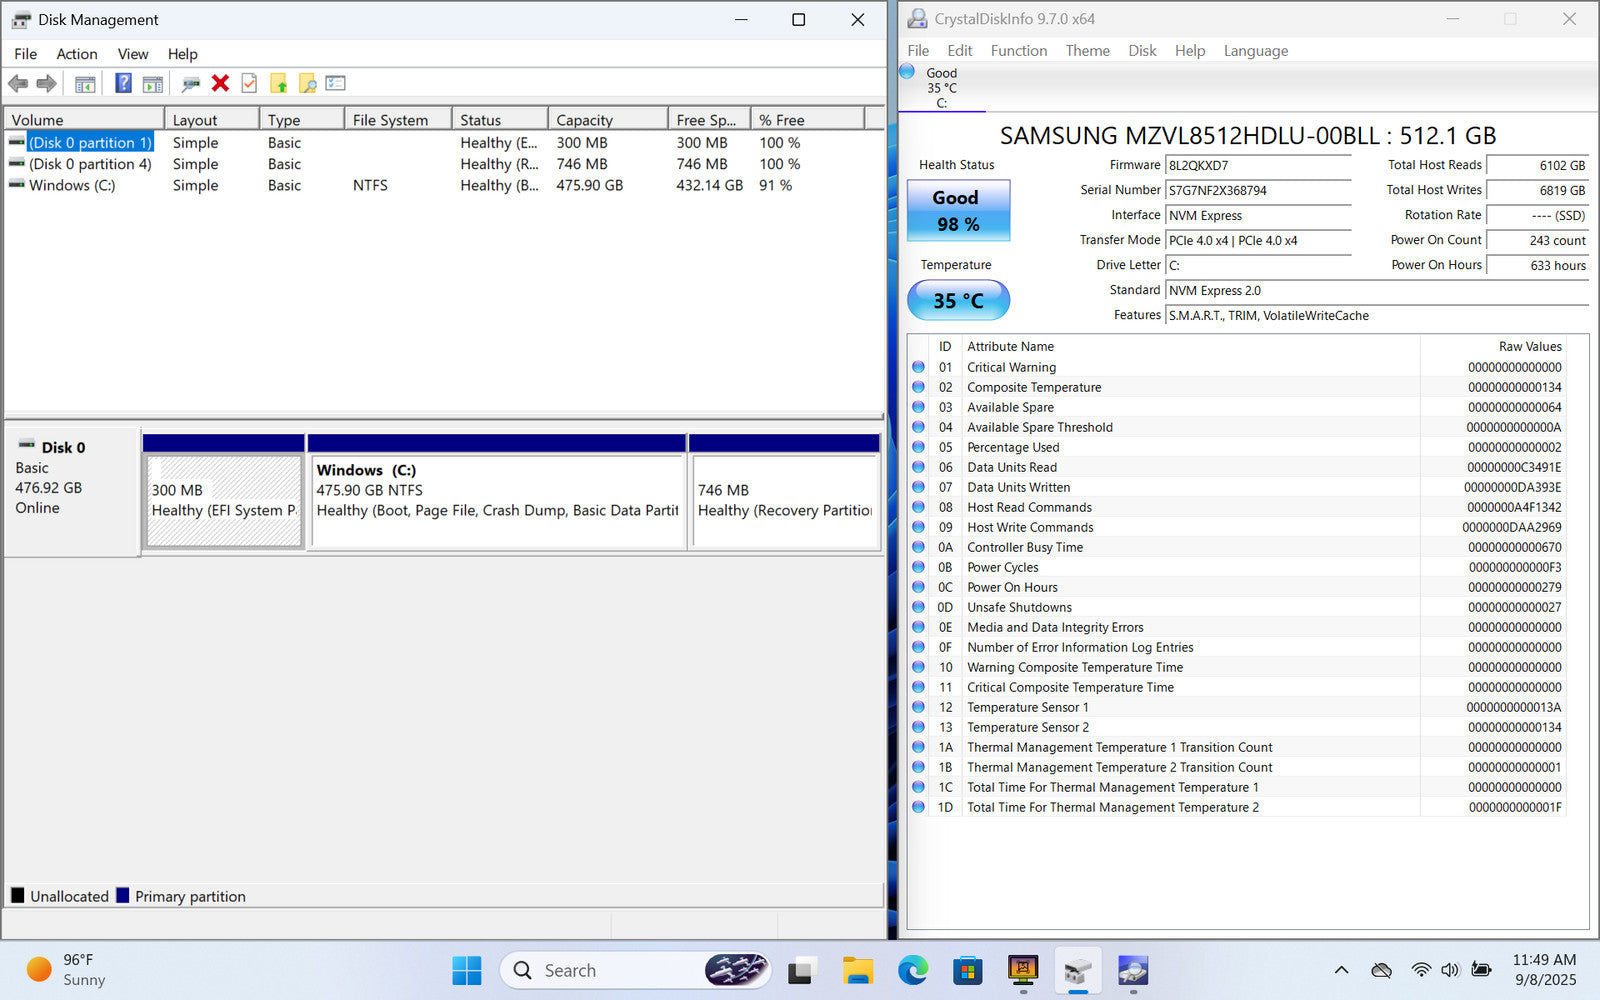Open the View menu in Disk Management
This screenshot has height=1000, width=1600.
tap(133, 54)
